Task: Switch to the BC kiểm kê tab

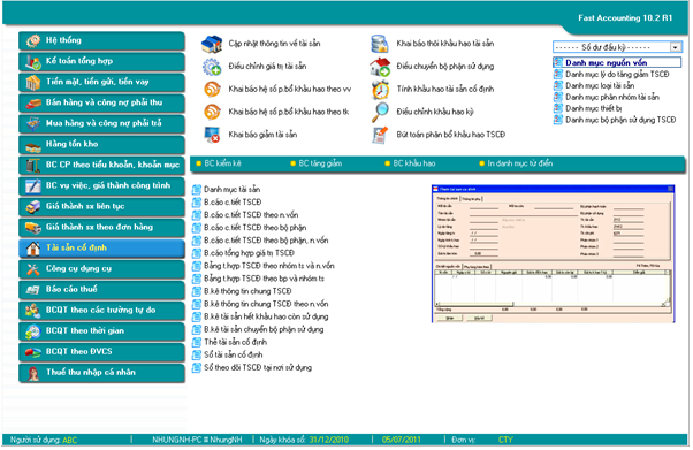Action: point(219,164)
